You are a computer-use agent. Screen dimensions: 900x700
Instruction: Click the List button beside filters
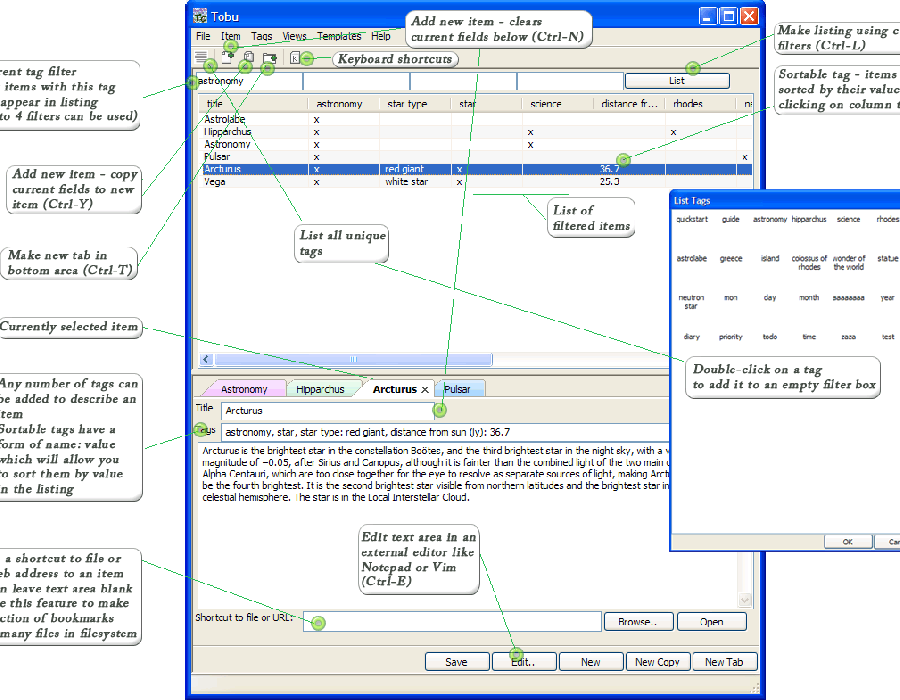(x=677, y=81)
